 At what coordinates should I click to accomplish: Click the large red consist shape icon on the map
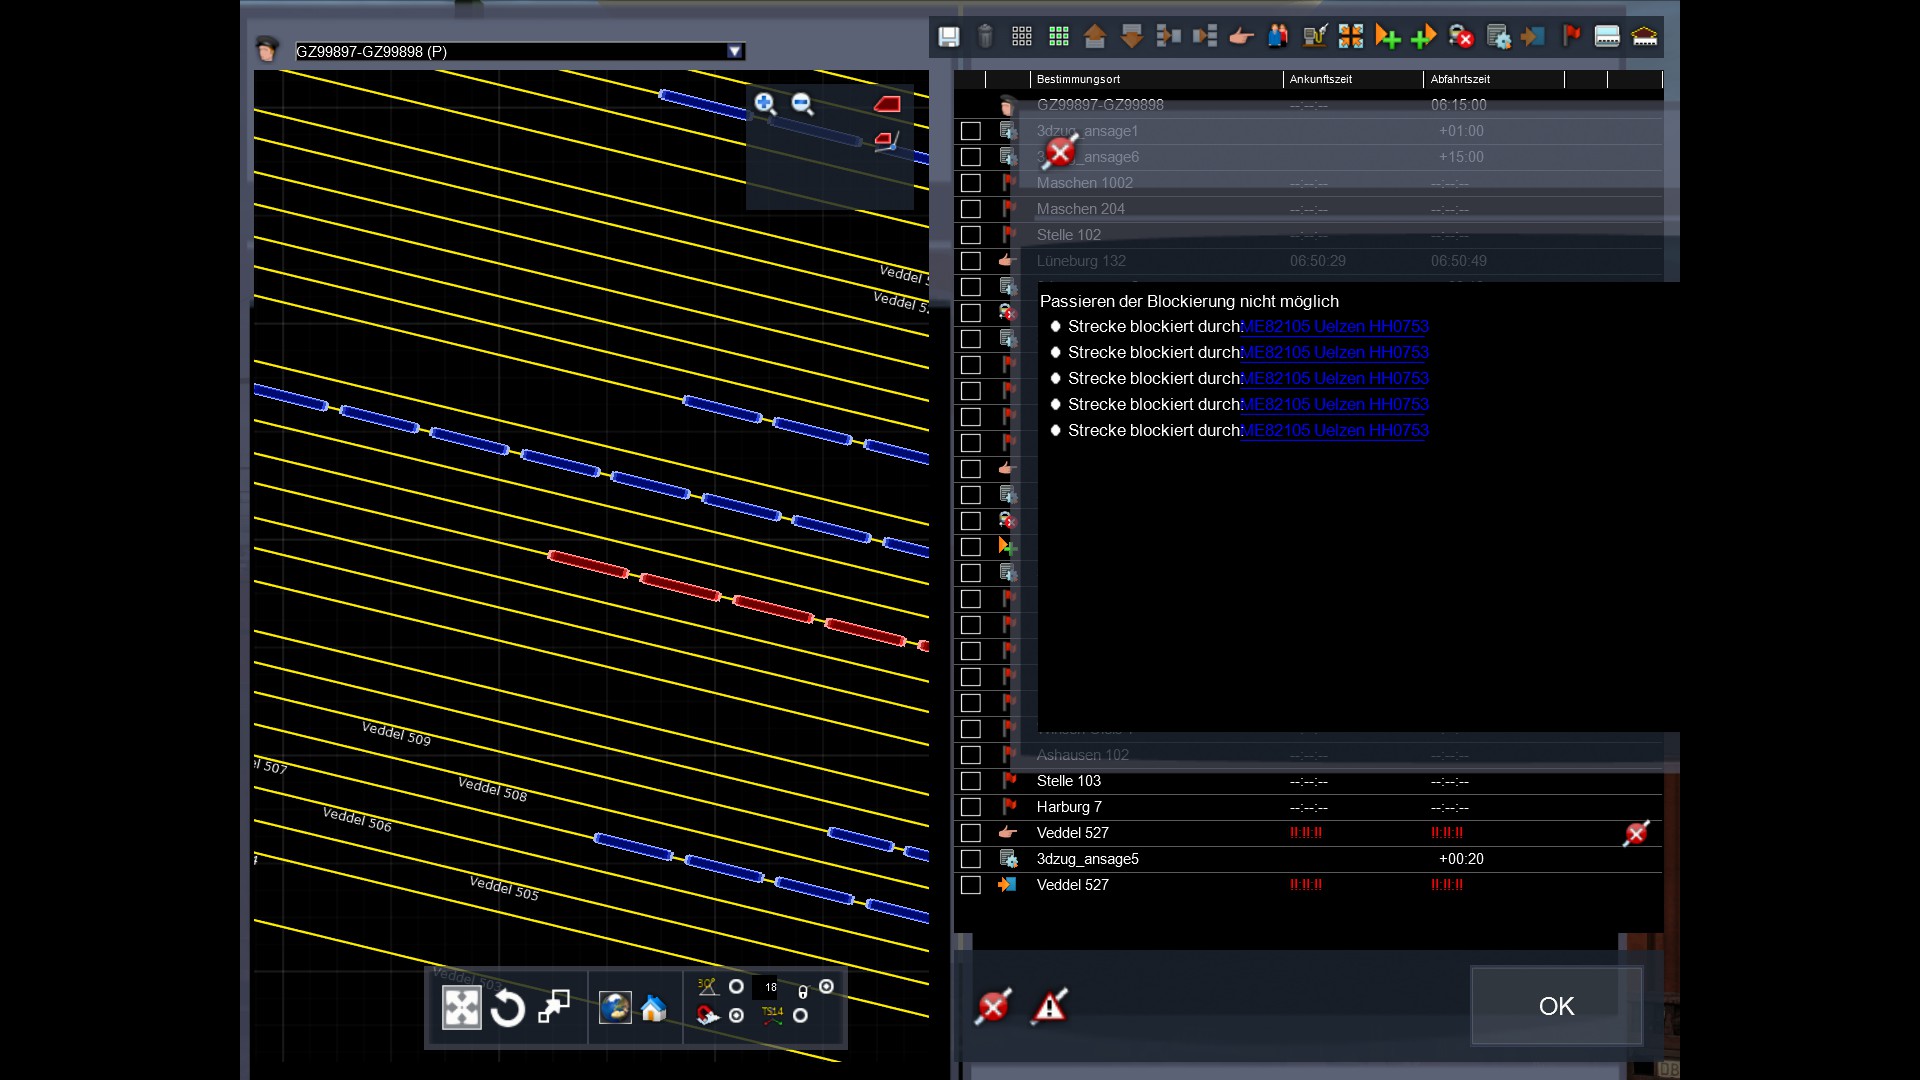click(887, 103)
